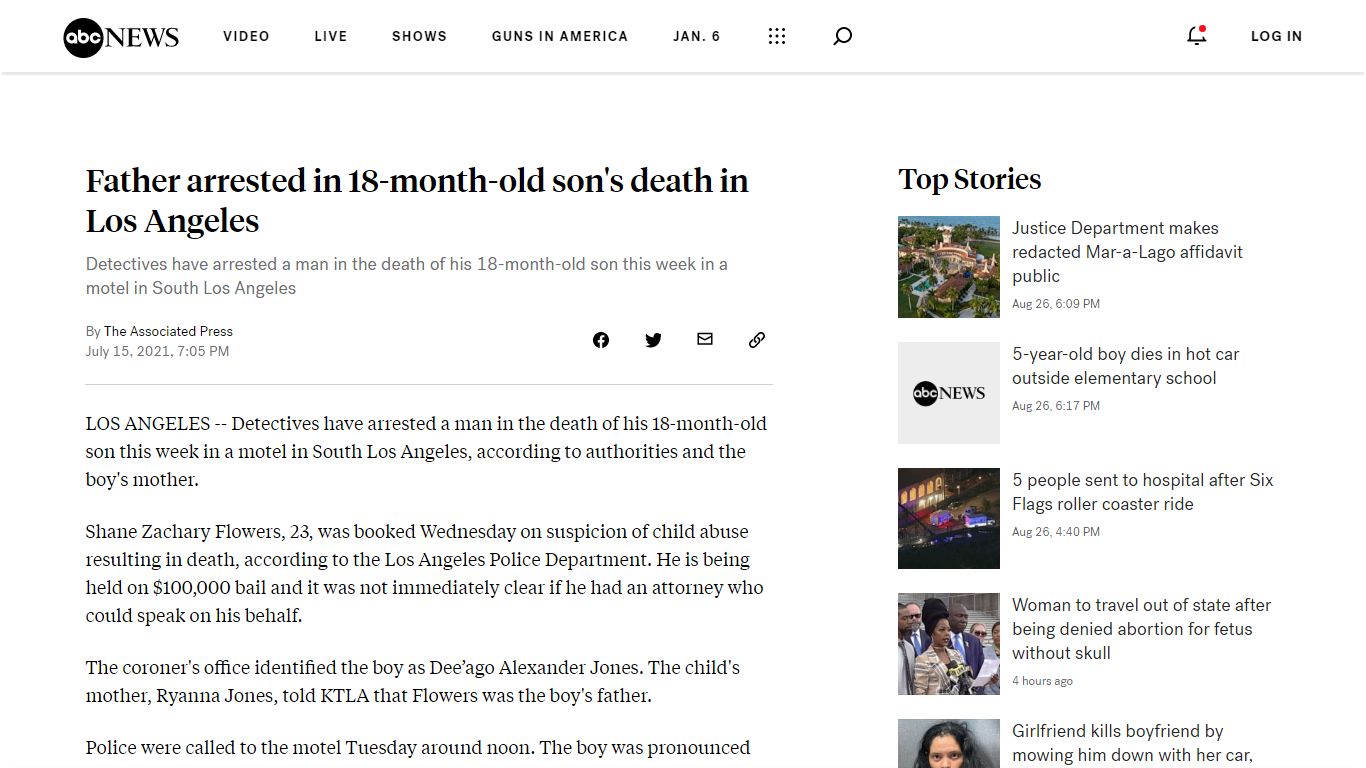Click the Mar-a-Lago aerial thumbnail
1366x768 pixels.
(949, 267)
